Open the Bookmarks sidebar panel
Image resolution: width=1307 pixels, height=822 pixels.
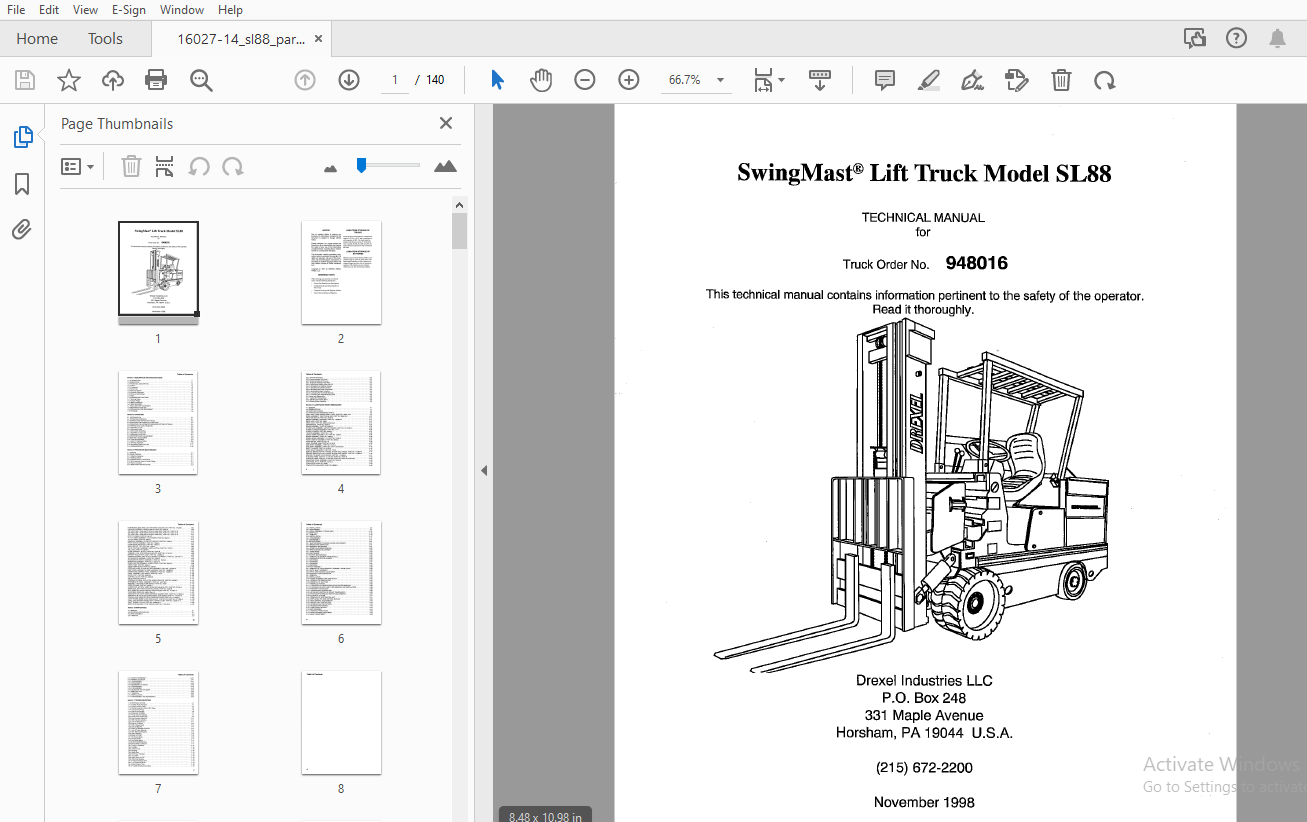(x=22, y=184)
